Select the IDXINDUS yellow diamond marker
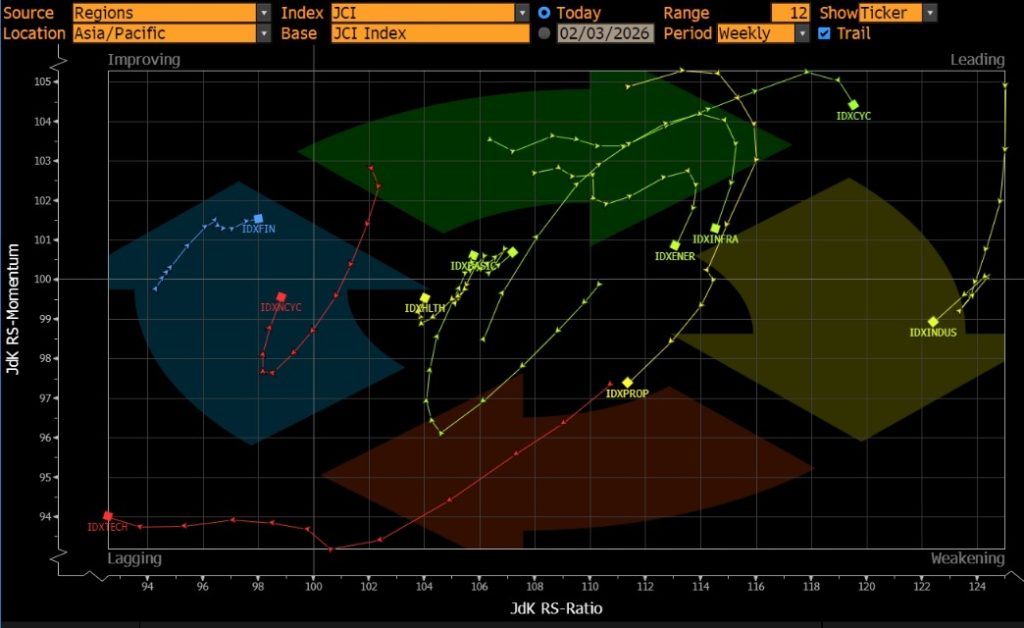Image resolution: width=1024 pixels, height=628 pixels. tap(933, 322)
